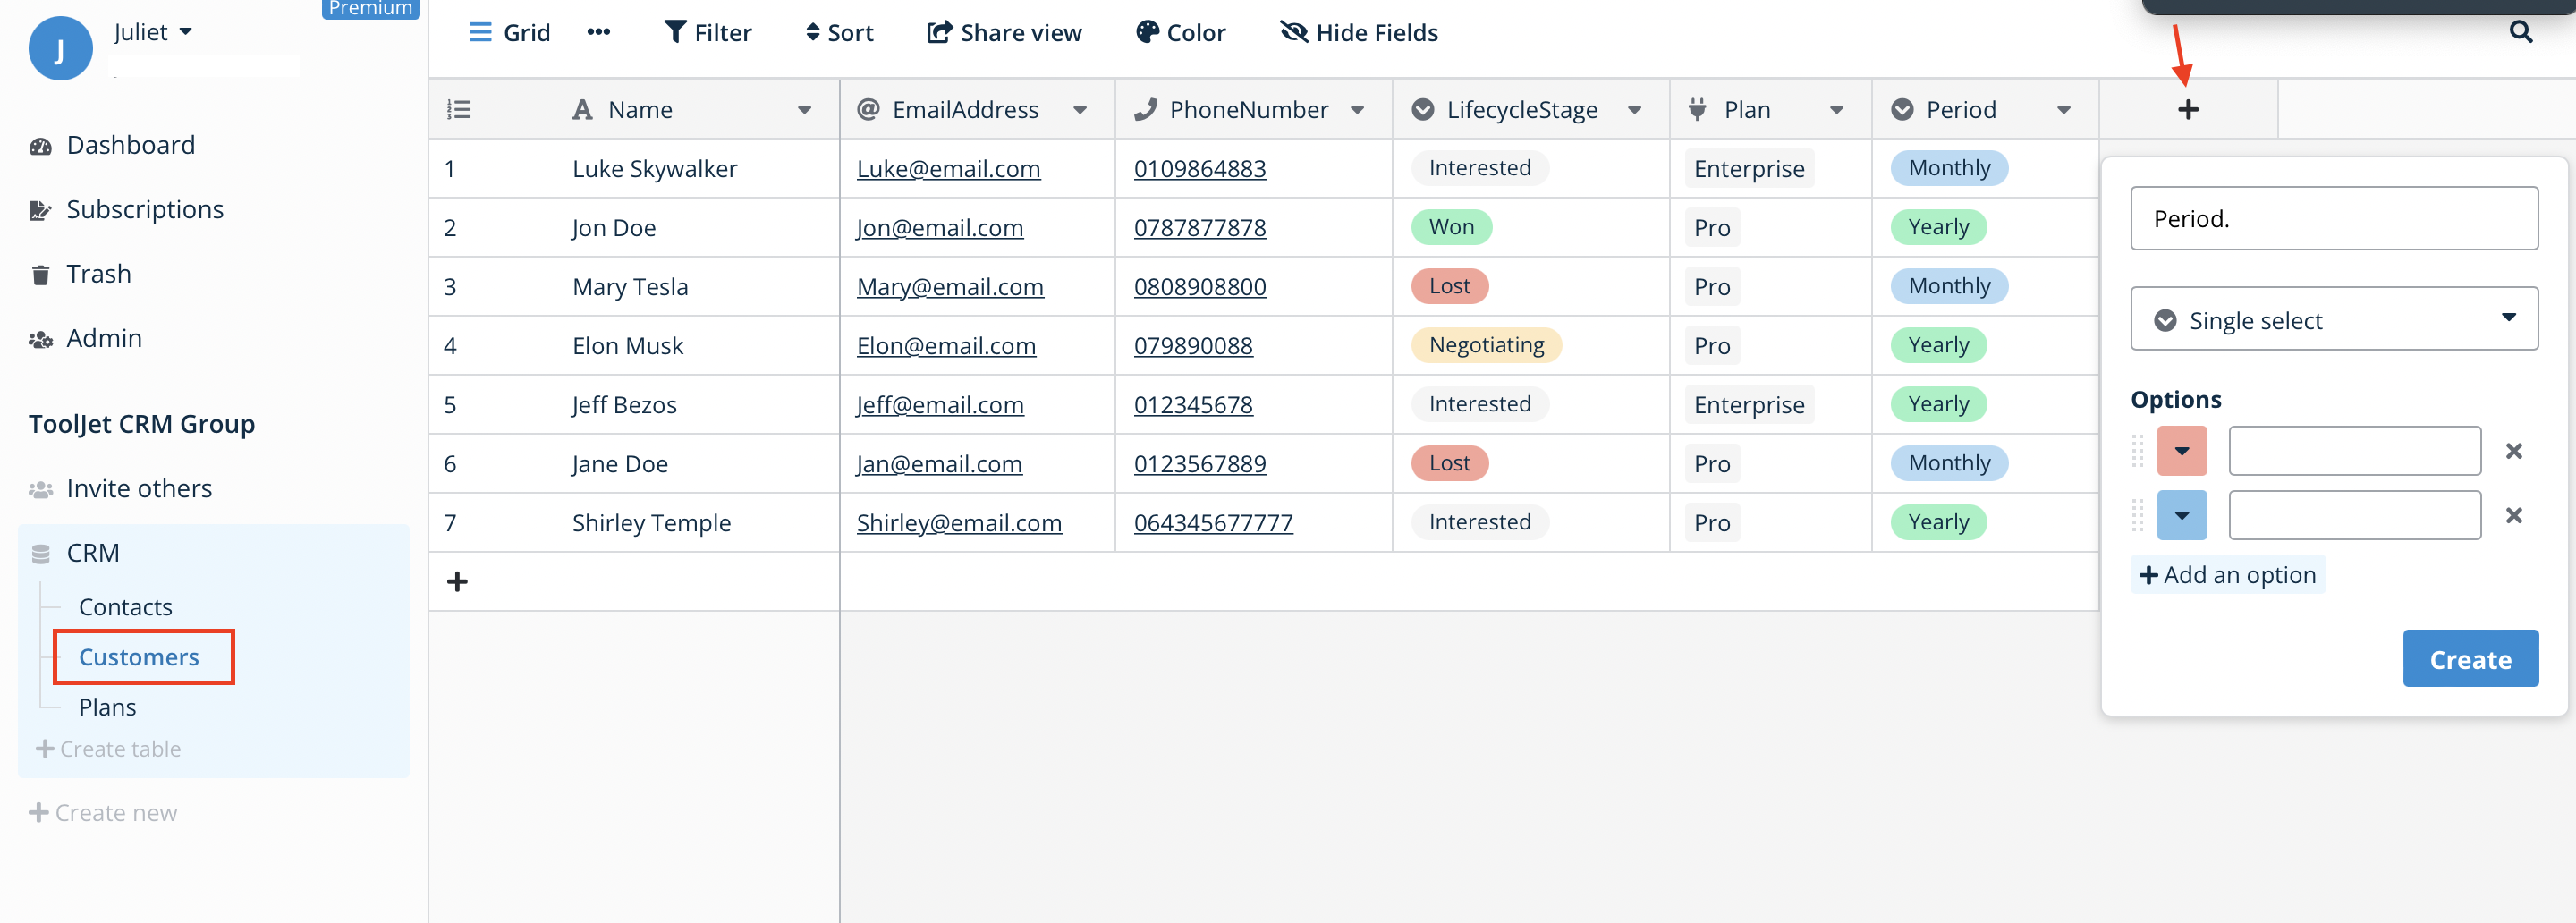Open the Name column dropdown
2576x923 pixels.
805,110
